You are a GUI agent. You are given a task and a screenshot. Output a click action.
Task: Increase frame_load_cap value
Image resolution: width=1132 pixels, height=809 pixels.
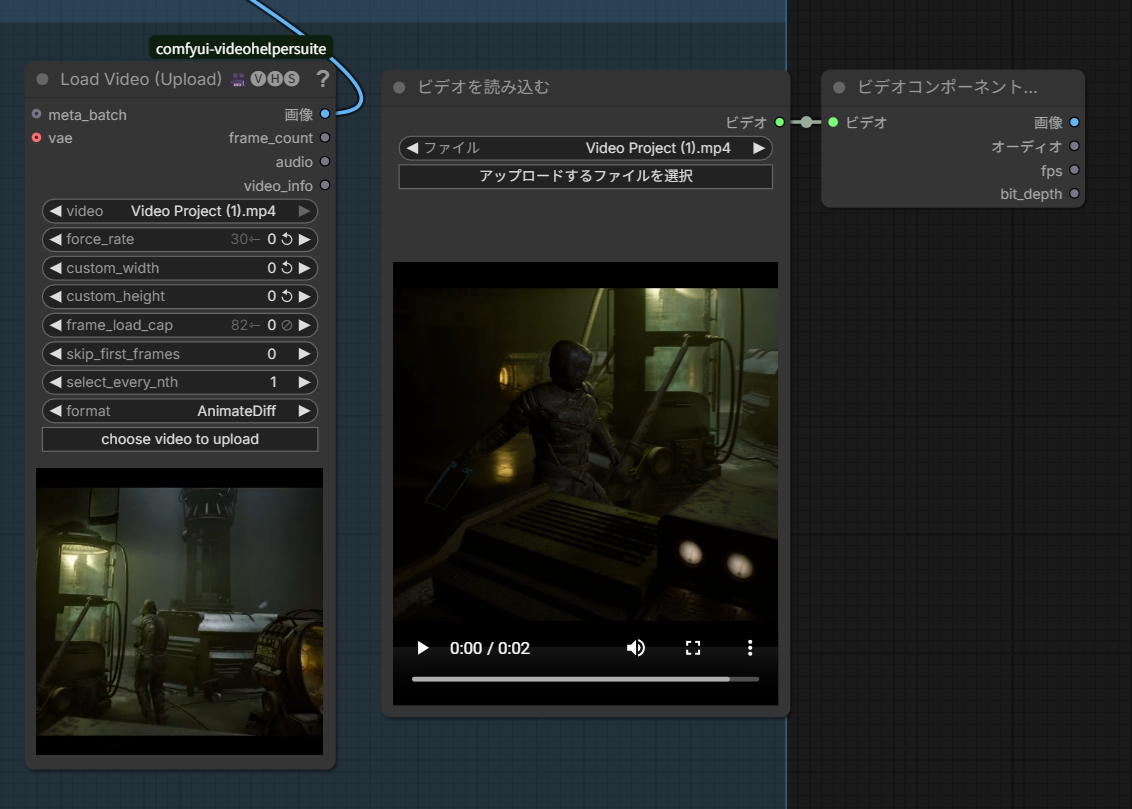(305, 325)
